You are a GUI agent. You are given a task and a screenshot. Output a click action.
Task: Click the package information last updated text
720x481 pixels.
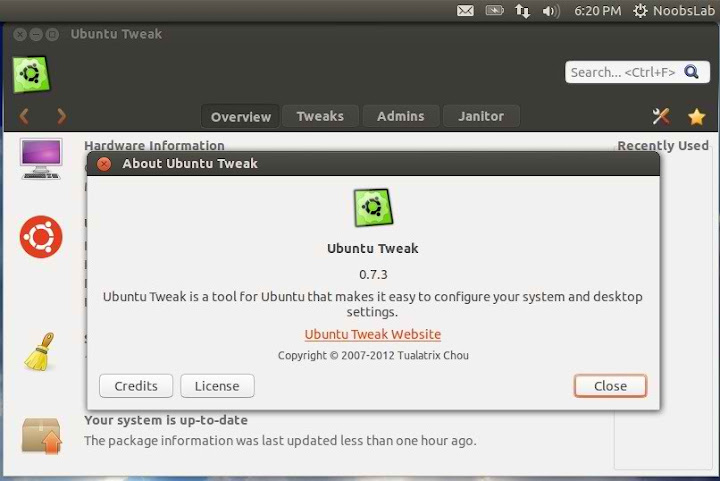click(280, 441)
